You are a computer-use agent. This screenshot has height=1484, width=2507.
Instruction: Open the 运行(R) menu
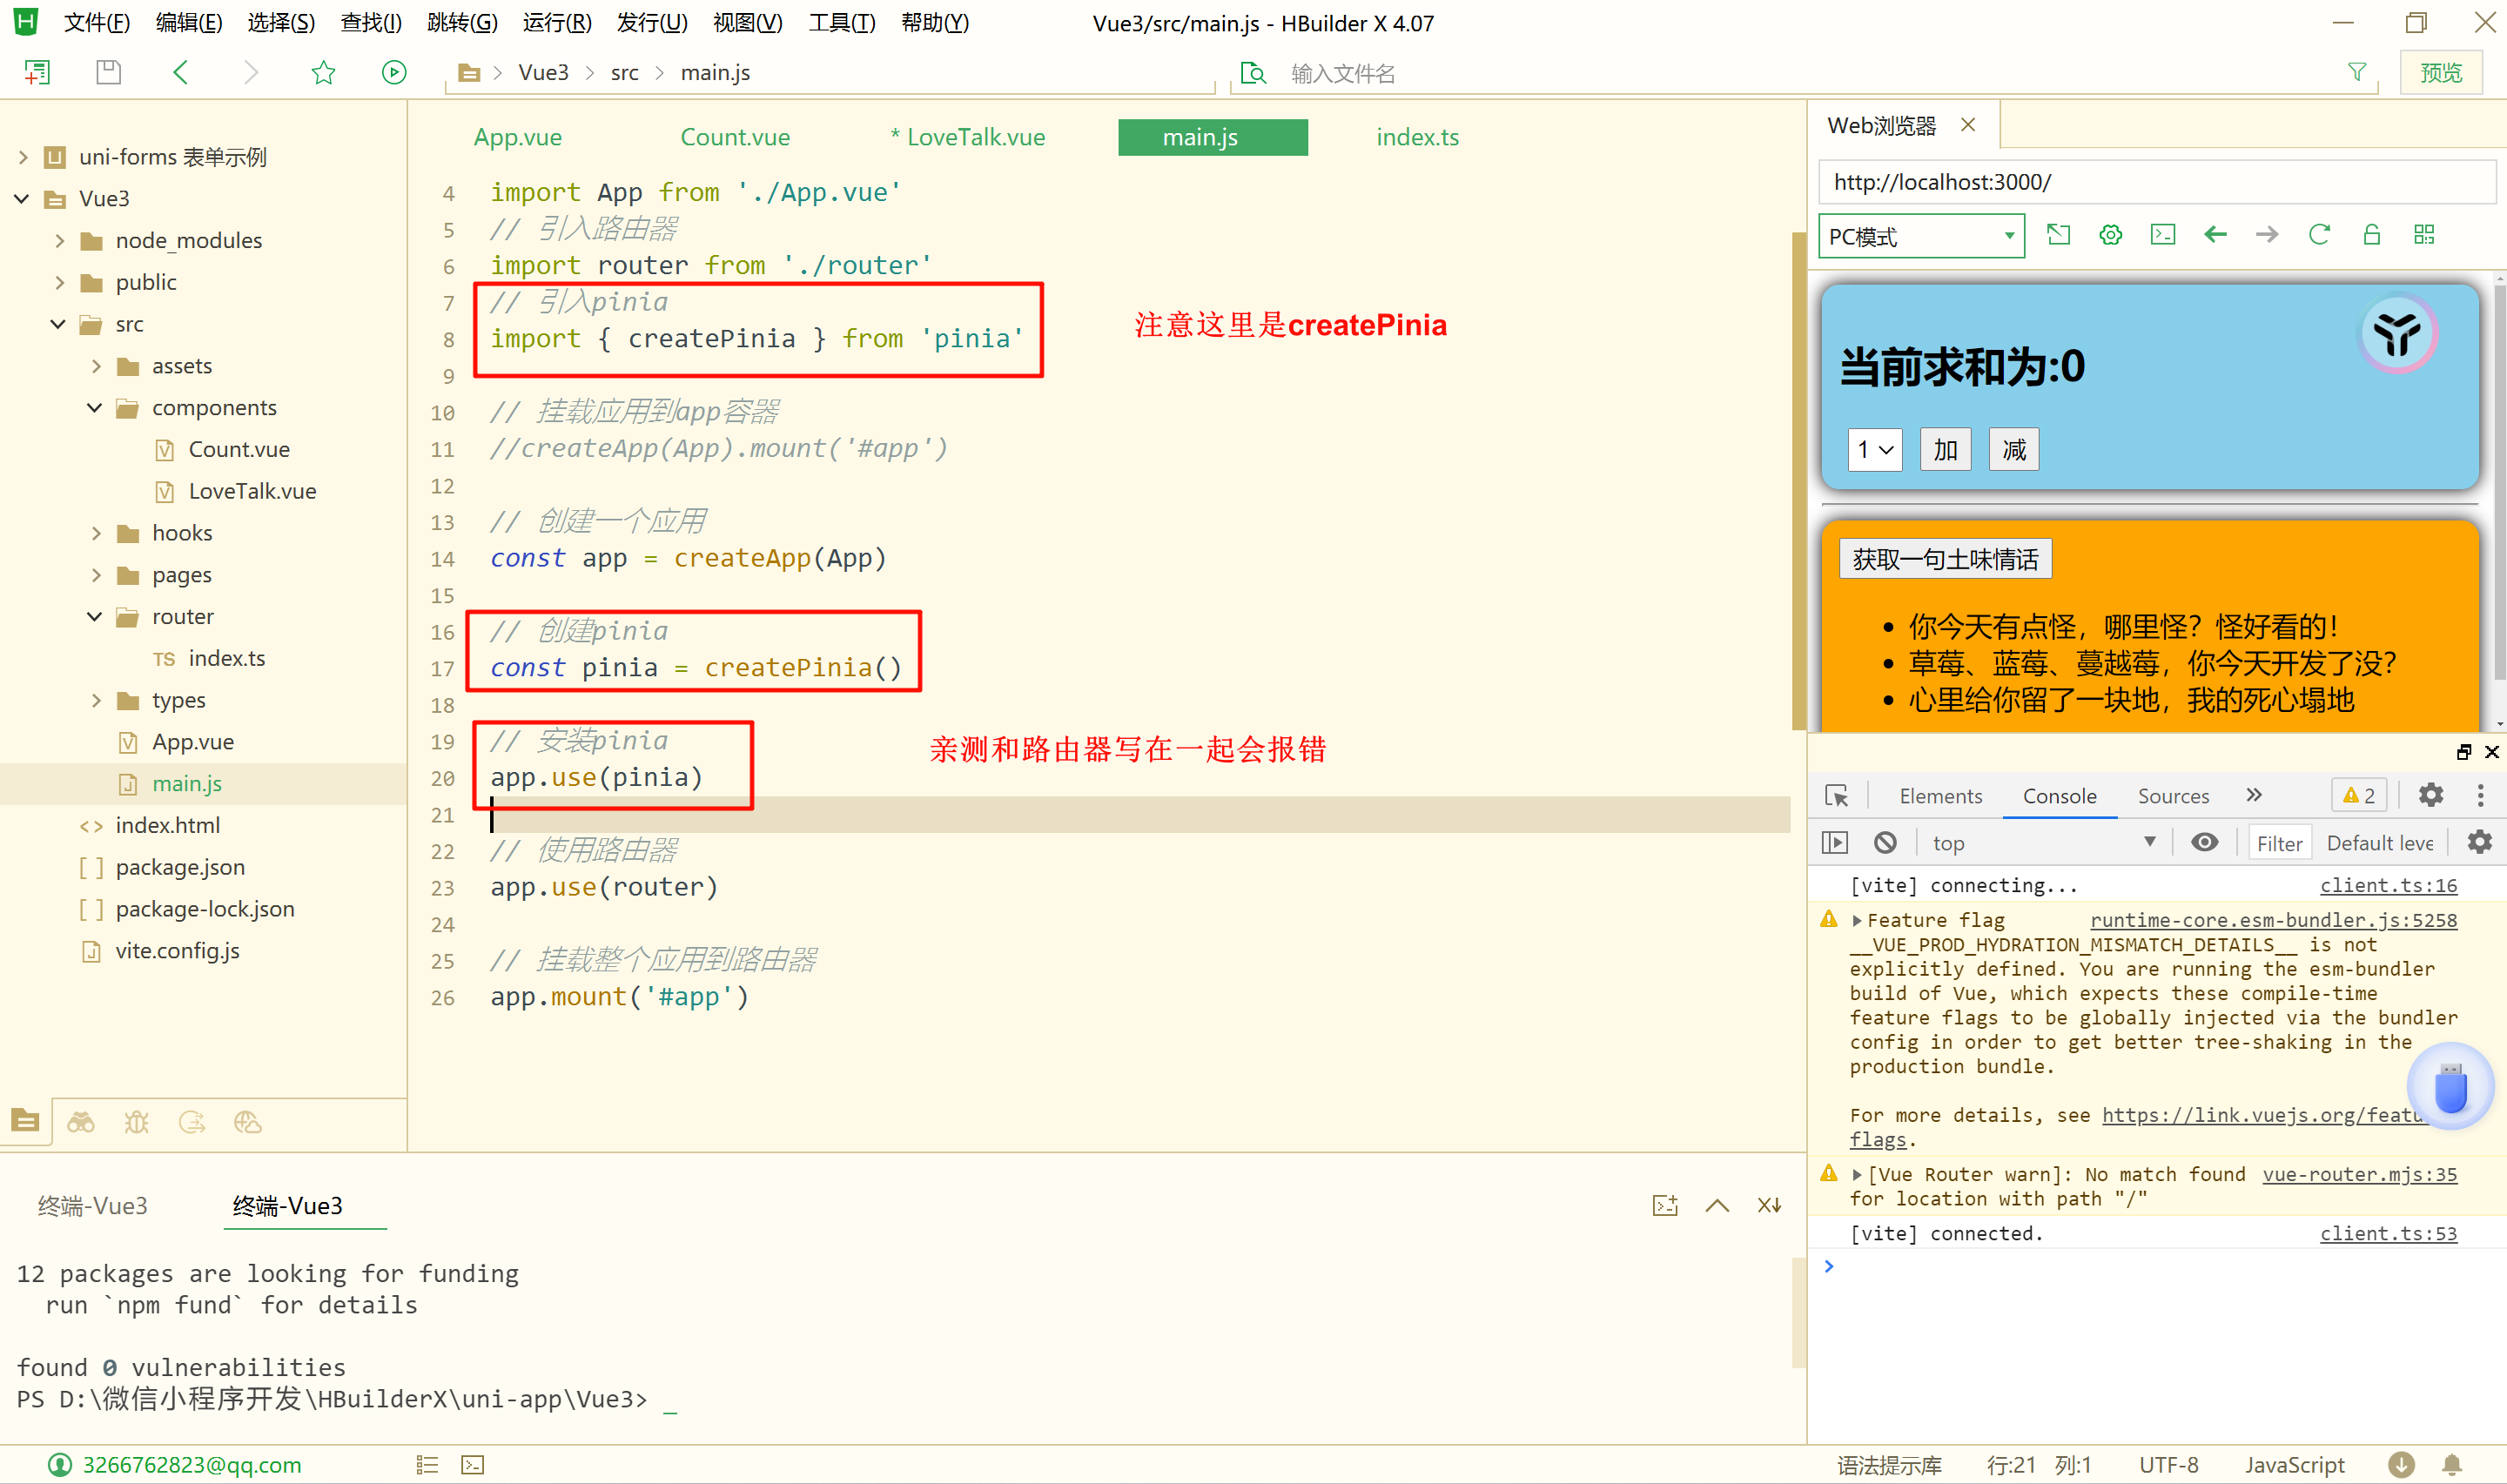[556, 22]
